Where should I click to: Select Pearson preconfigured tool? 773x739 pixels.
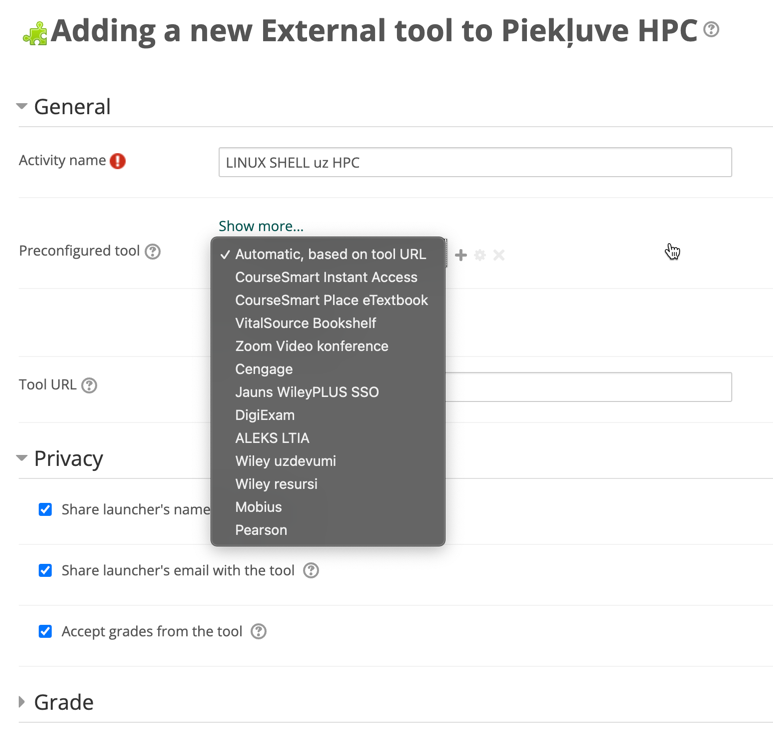[x=328, y=530]
